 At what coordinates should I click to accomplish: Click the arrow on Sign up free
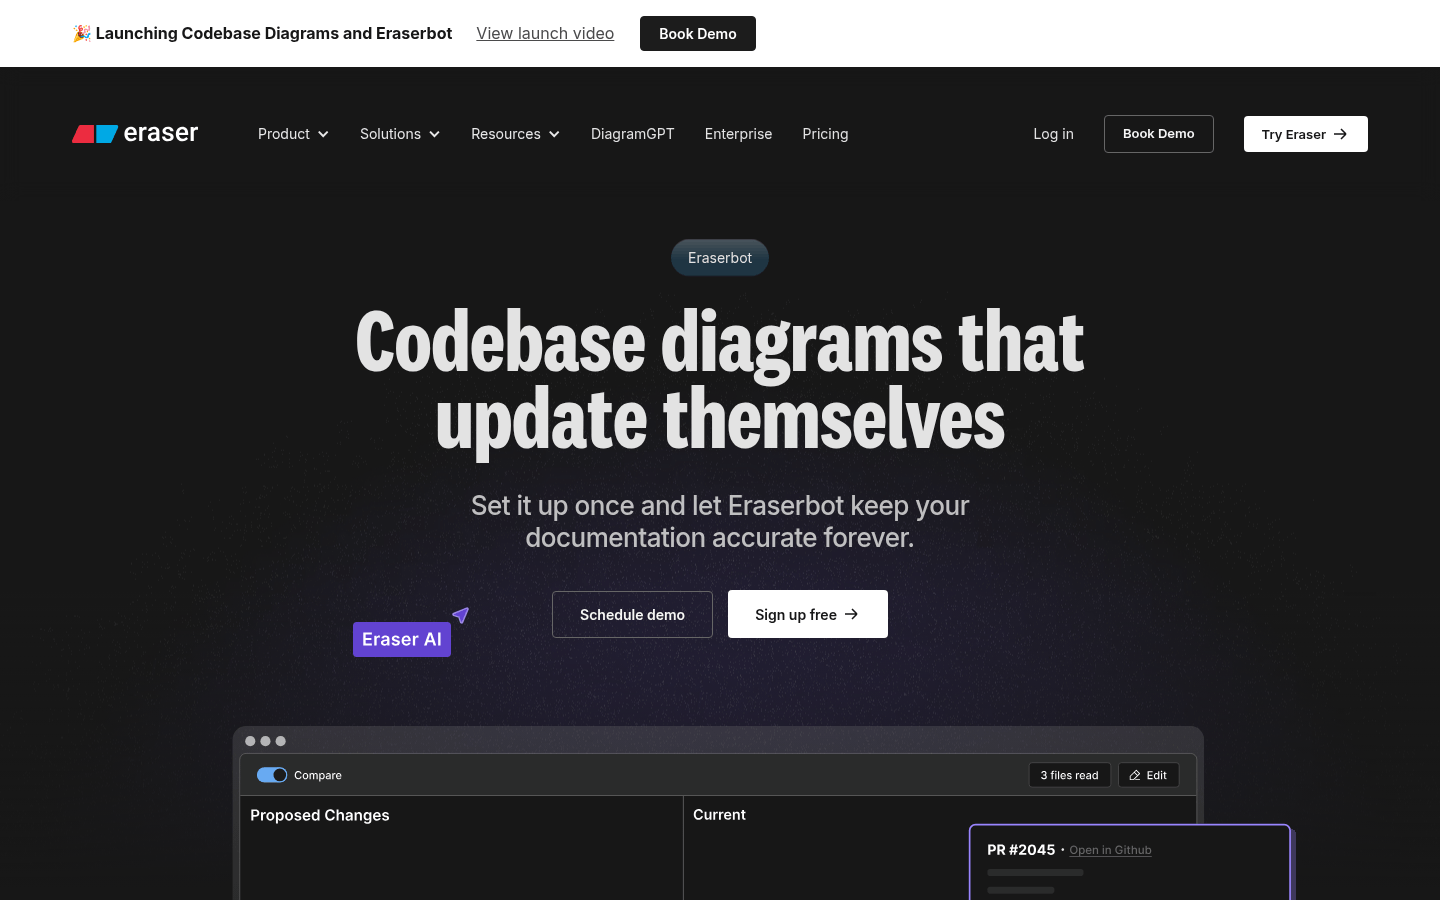pyautogui.click(x=852, y=614)
